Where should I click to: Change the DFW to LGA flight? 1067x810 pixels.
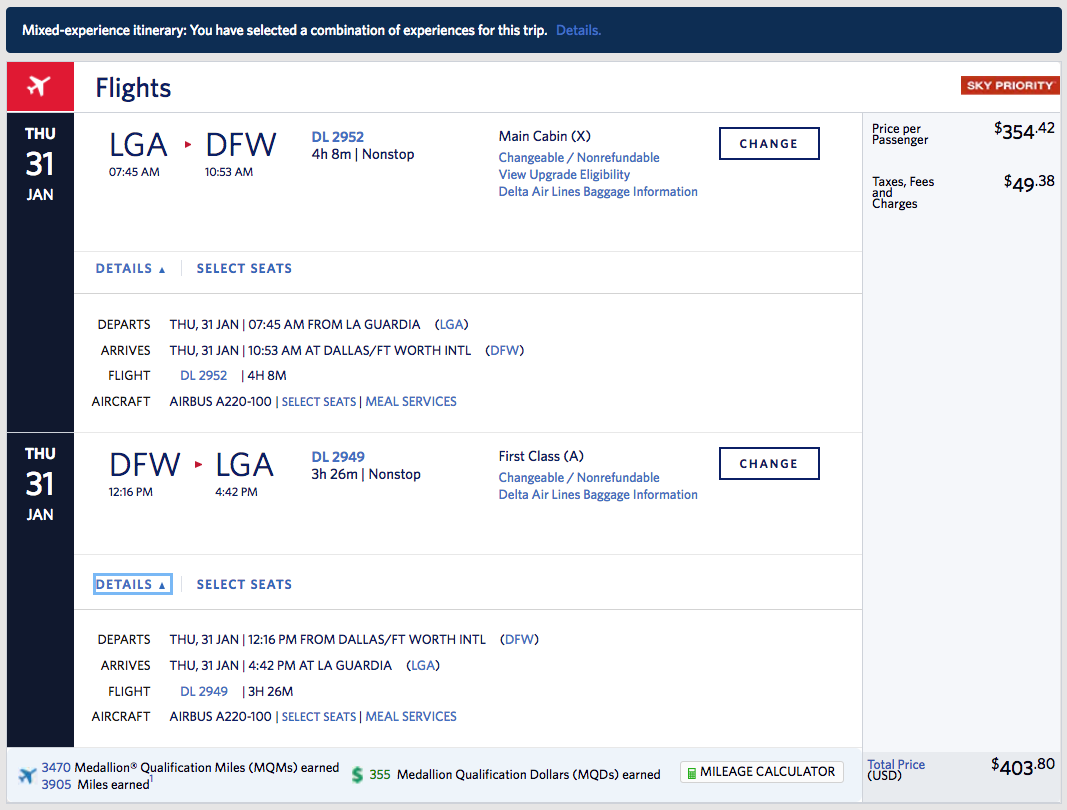click(769, 464)
